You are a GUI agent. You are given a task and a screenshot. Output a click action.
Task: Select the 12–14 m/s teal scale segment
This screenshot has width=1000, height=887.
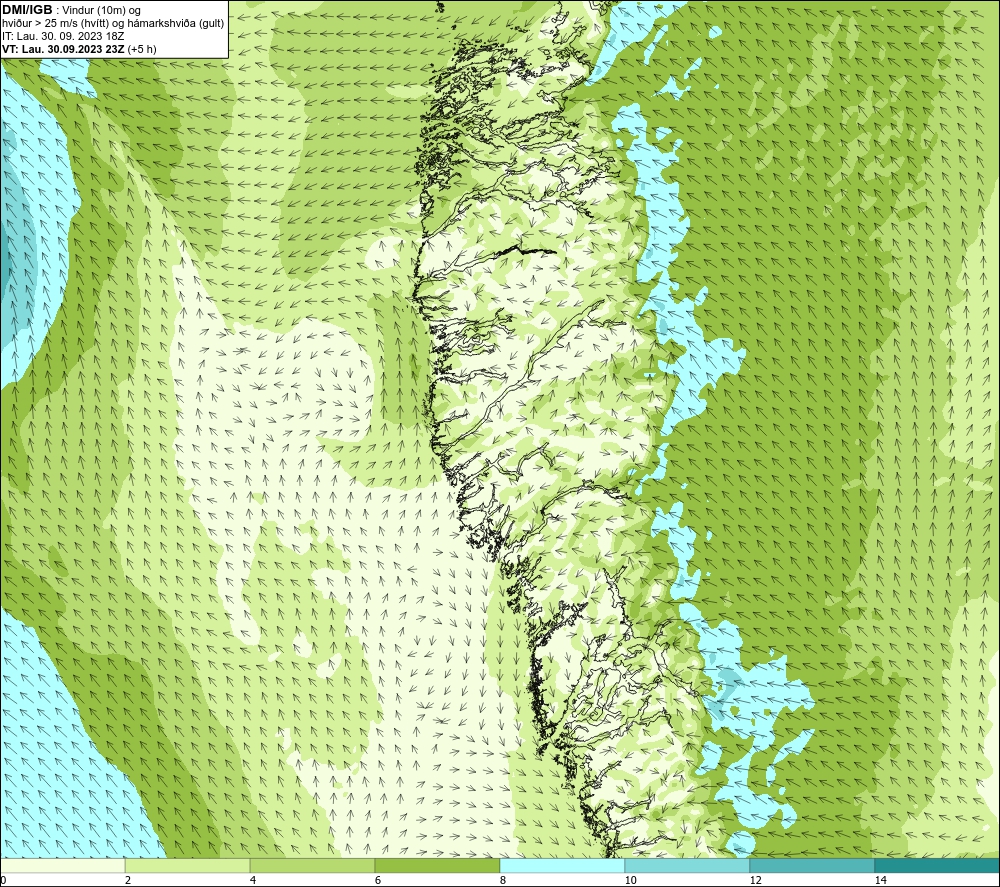[x=812, y=866]
